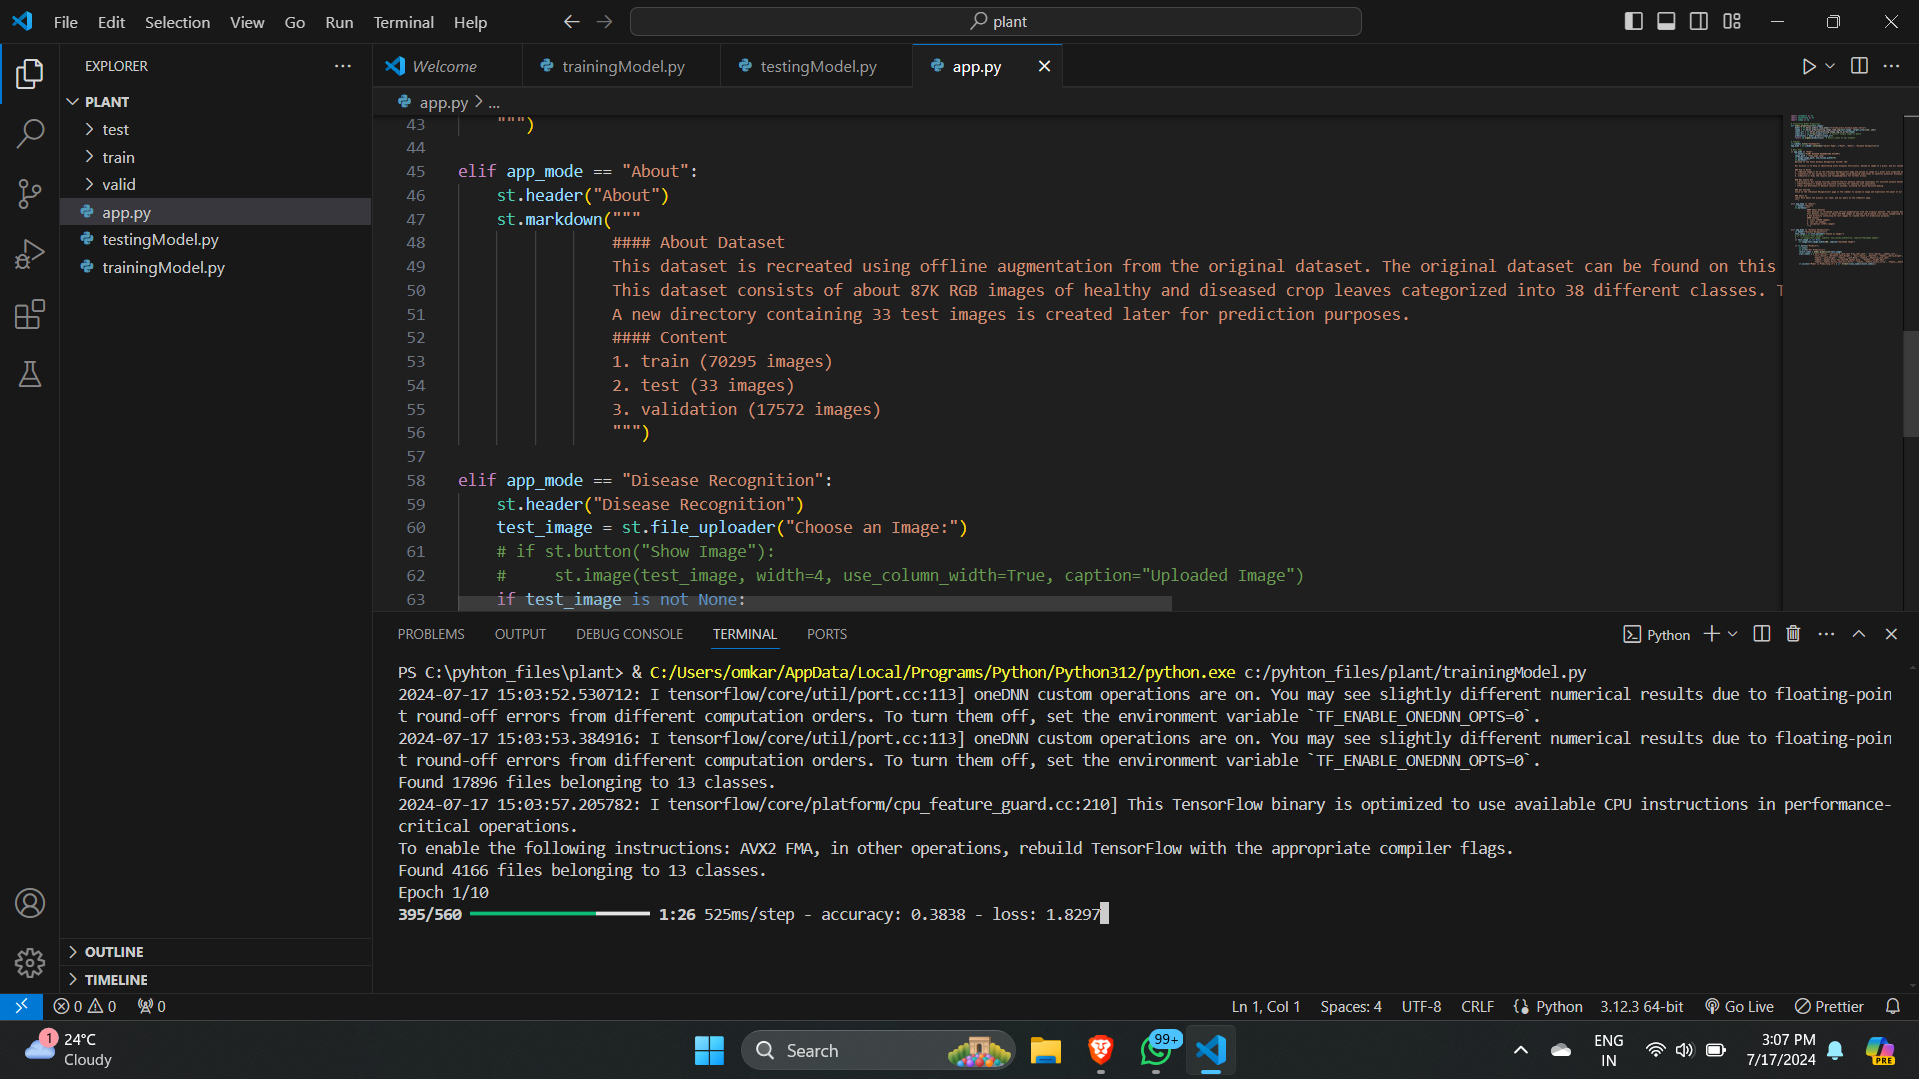Open the Terminal menu
The height and width of the screenshot is (1079, 1919).
pyautogui.click(x=403, y=22)
